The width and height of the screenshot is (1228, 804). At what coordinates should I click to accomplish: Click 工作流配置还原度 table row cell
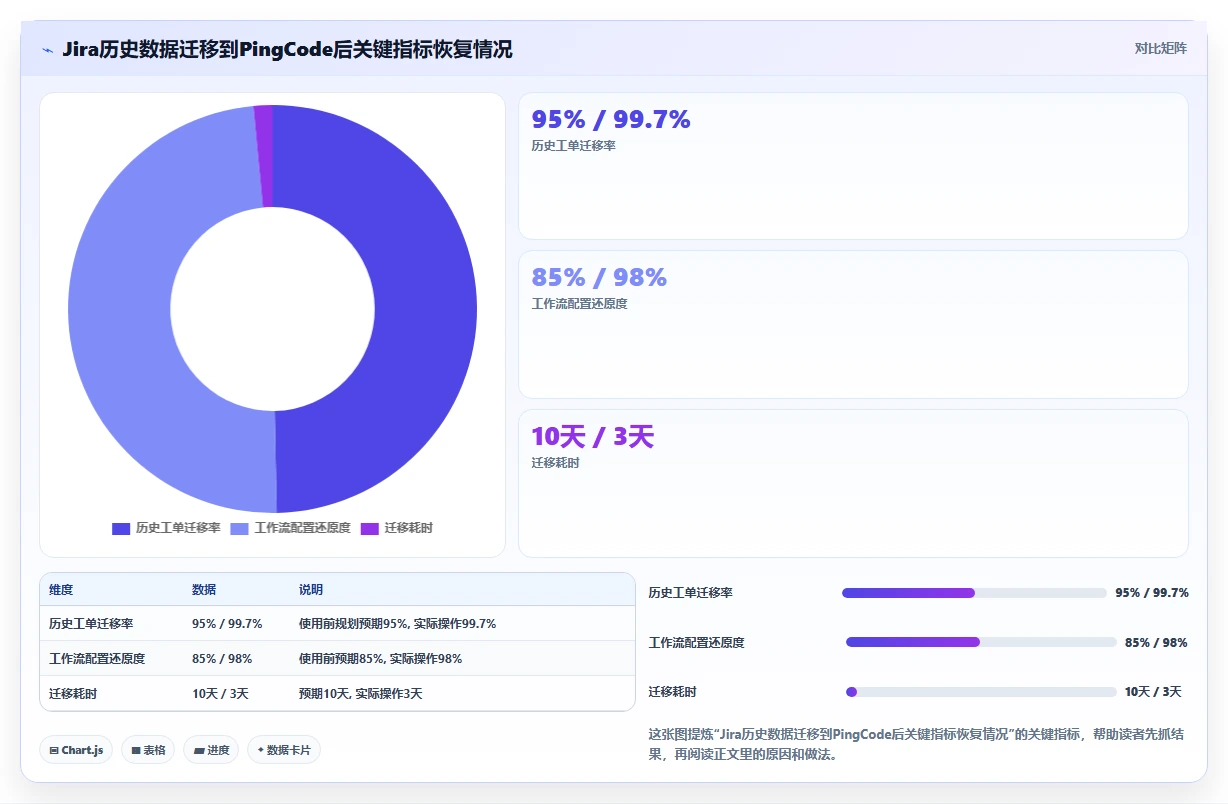[x=97, y=658]
